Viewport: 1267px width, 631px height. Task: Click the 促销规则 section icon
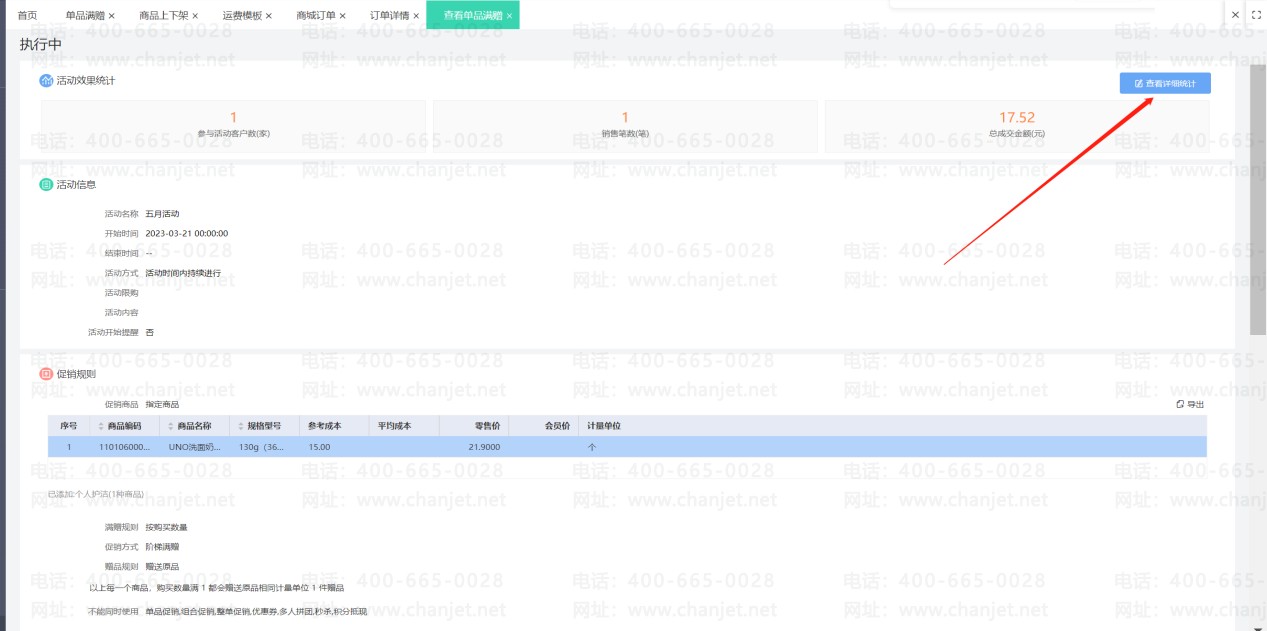tap(46, 373)
